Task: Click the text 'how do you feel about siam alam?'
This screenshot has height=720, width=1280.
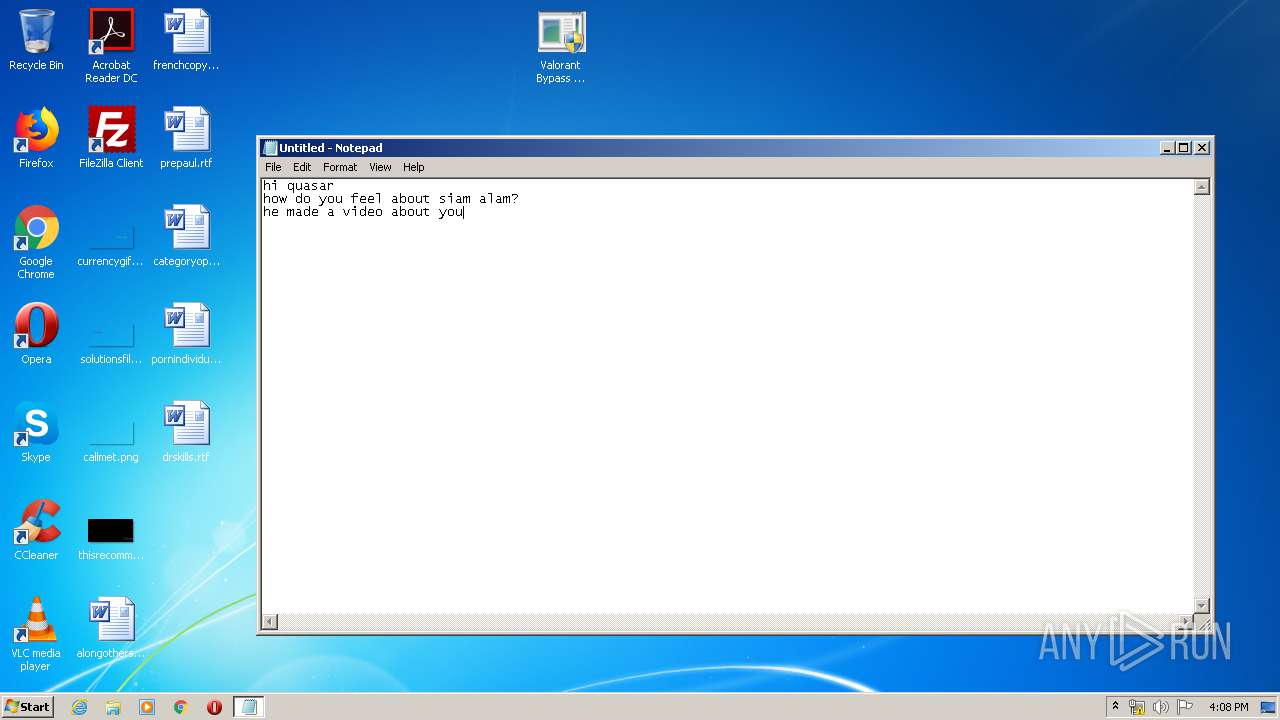Action: pyautogui.click(x=391, y=199)
